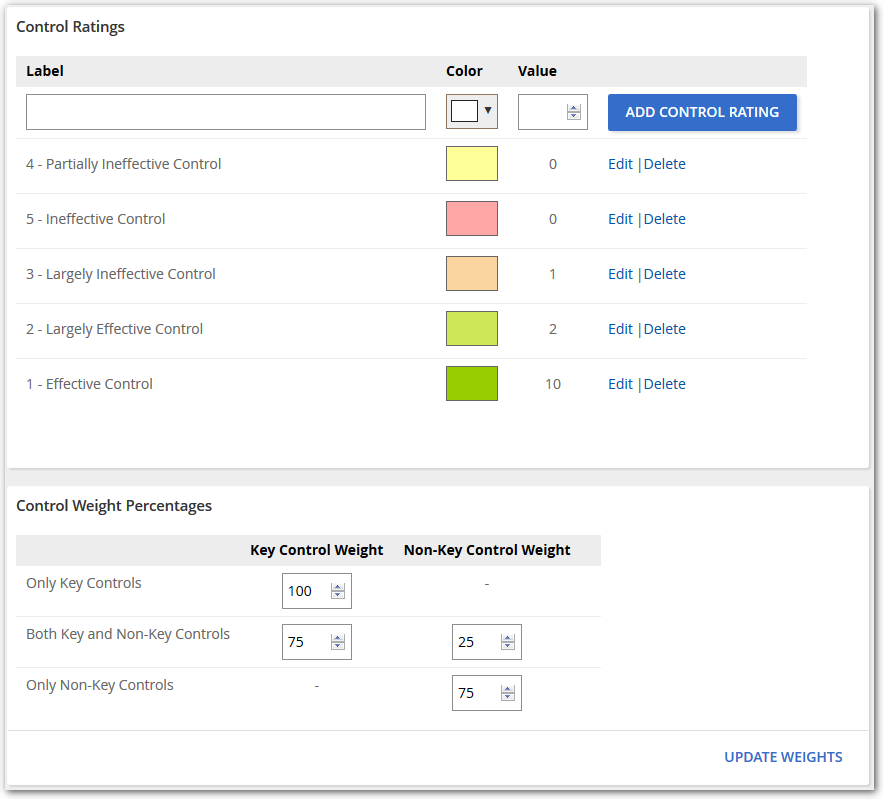This screenshot has height=799, width=883.
Task: Edit the Largely Effective Control rating
Action: pos(620,329)
